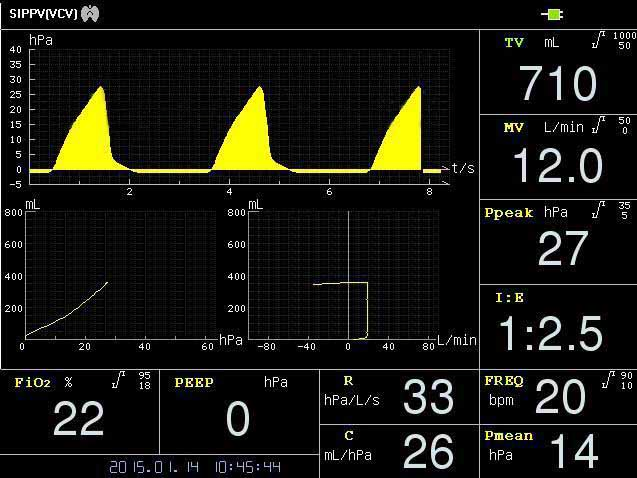Click the TV alarm limit icon
Image resolution: width=637 pixels, height=478 pixels.
[599, 39]
